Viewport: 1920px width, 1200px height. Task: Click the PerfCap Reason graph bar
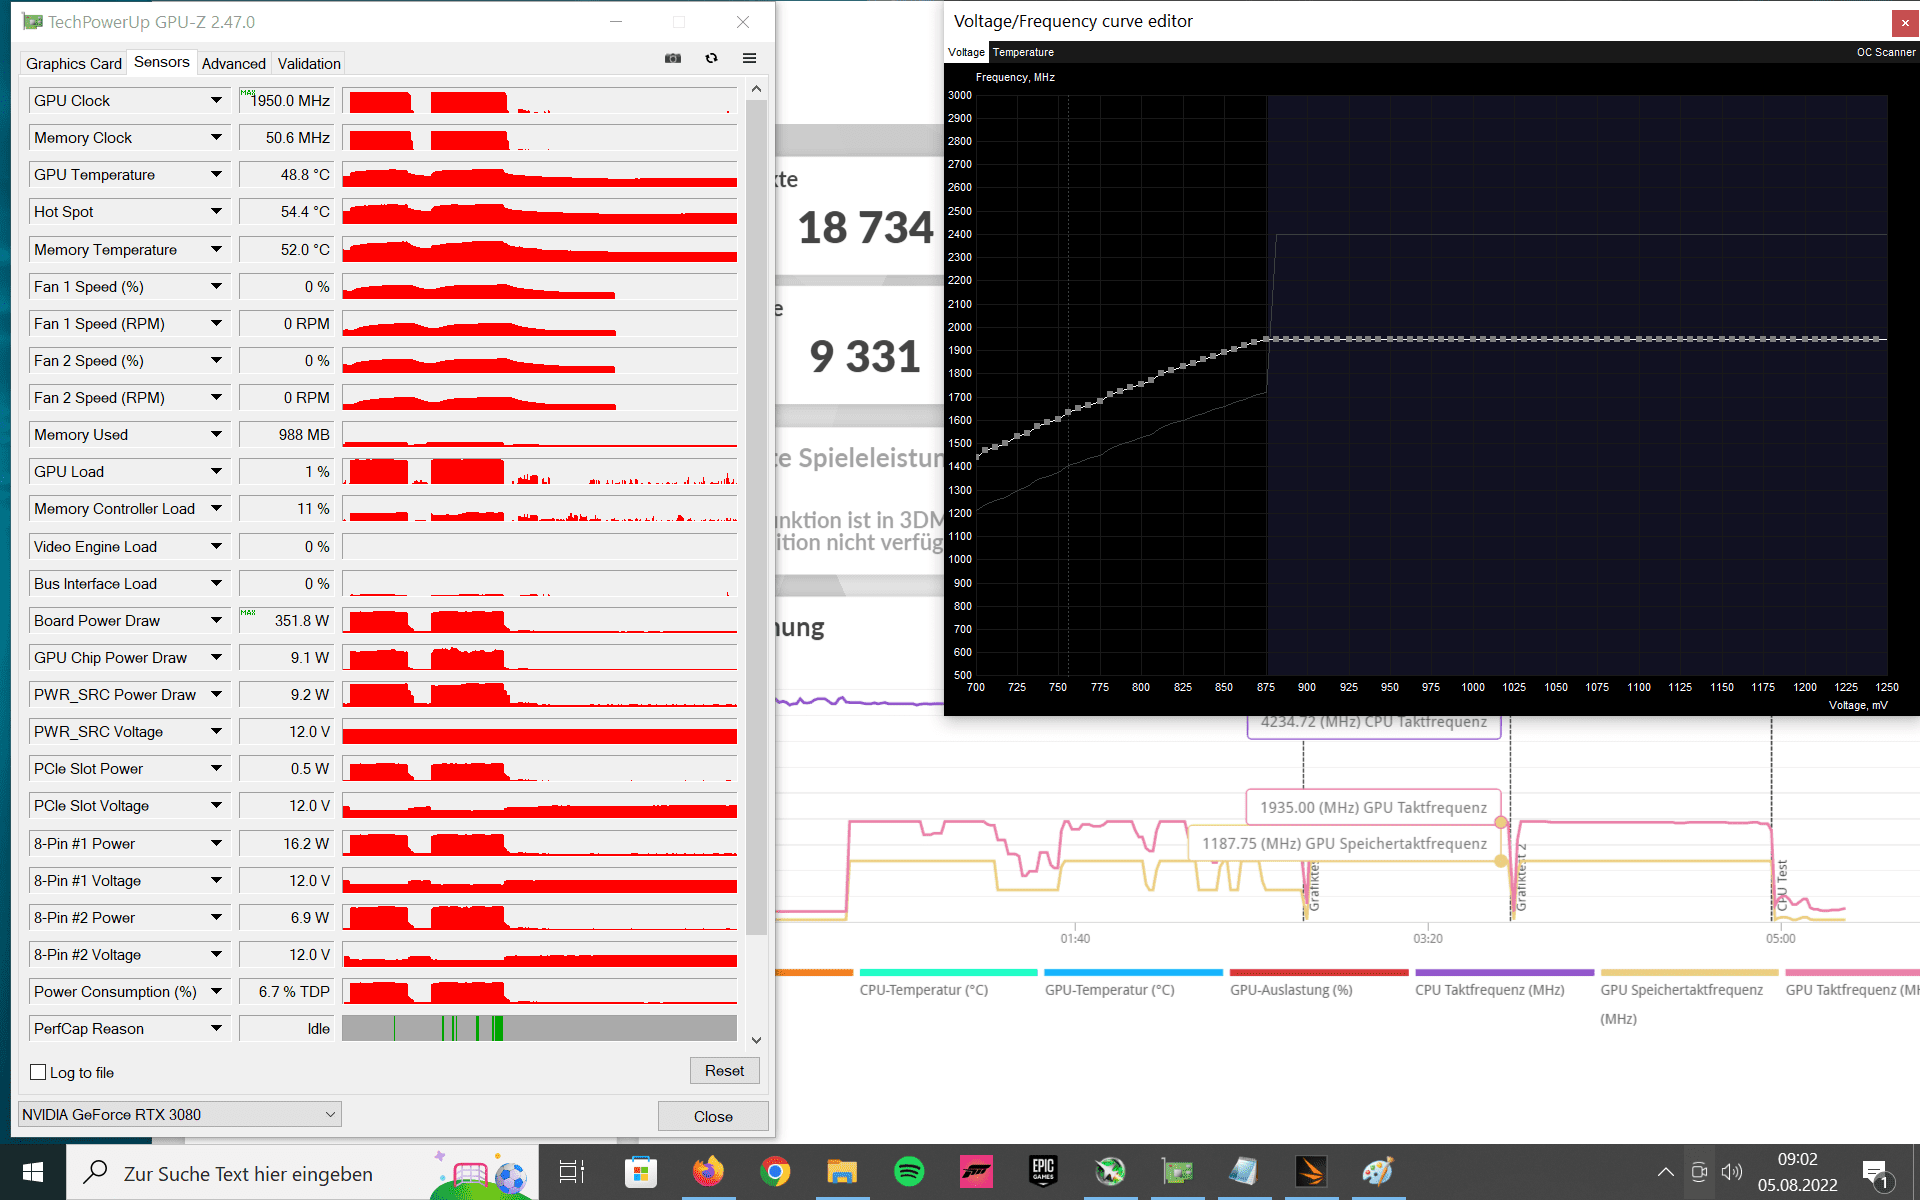pyautogui.click(x=539, y=1028)
